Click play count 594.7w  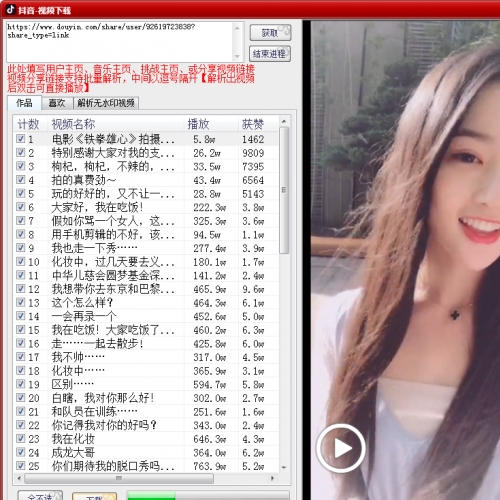coord(210,384)
